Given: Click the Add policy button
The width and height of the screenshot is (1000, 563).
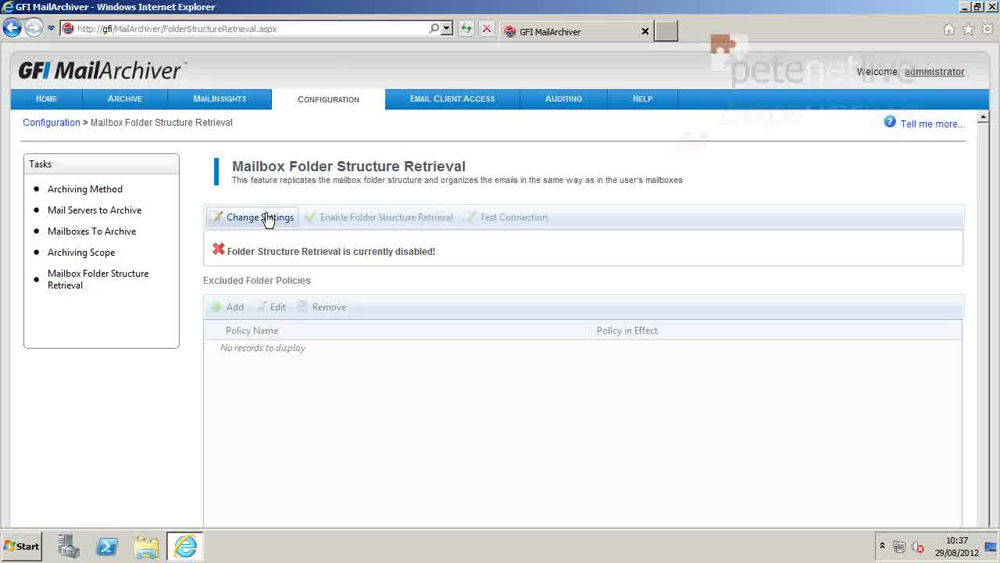Looking at the screenshot, I should click(x=228, y=307).
